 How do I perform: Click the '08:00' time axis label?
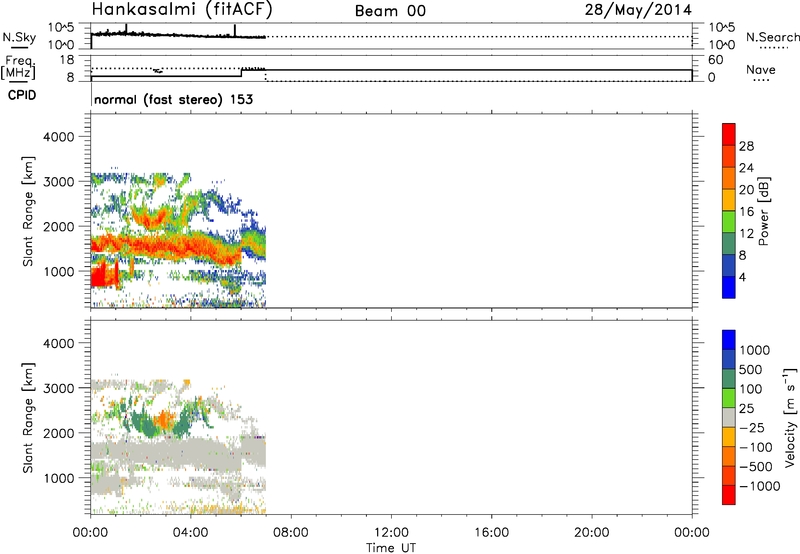291,533
